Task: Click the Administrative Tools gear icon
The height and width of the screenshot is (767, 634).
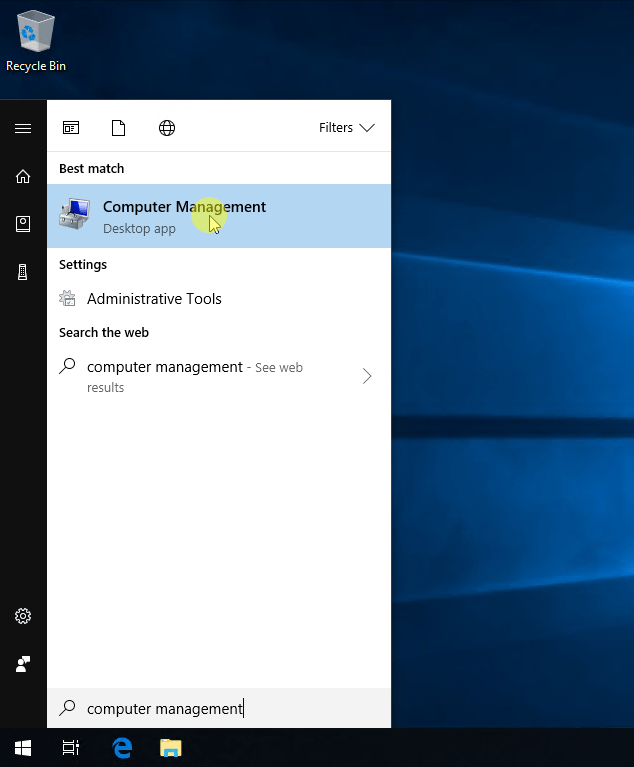Action: 68,298
